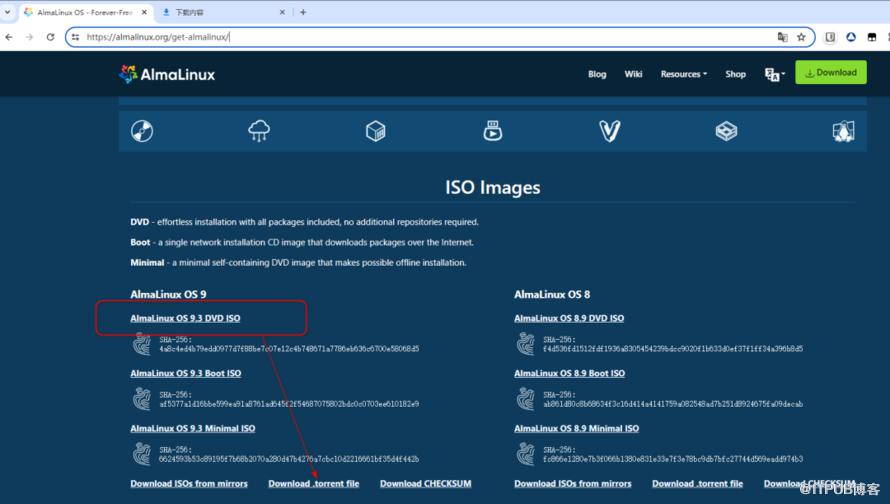Viewport: 890px width, 504px height.
Task: Switch to the 下载内容 tab
Action: pyautogui.click(x=217, y=12)
